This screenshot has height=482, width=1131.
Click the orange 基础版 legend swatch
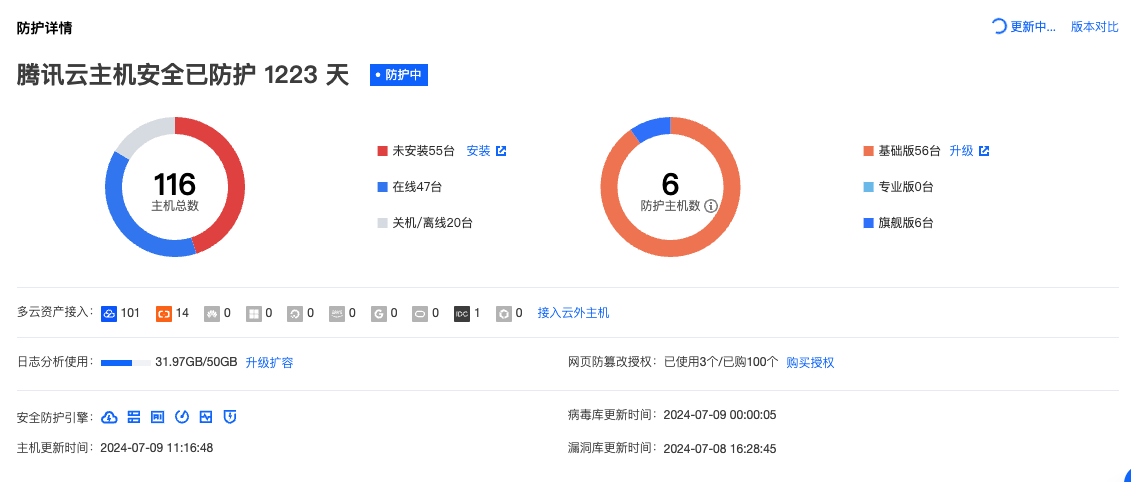(868, 151)
